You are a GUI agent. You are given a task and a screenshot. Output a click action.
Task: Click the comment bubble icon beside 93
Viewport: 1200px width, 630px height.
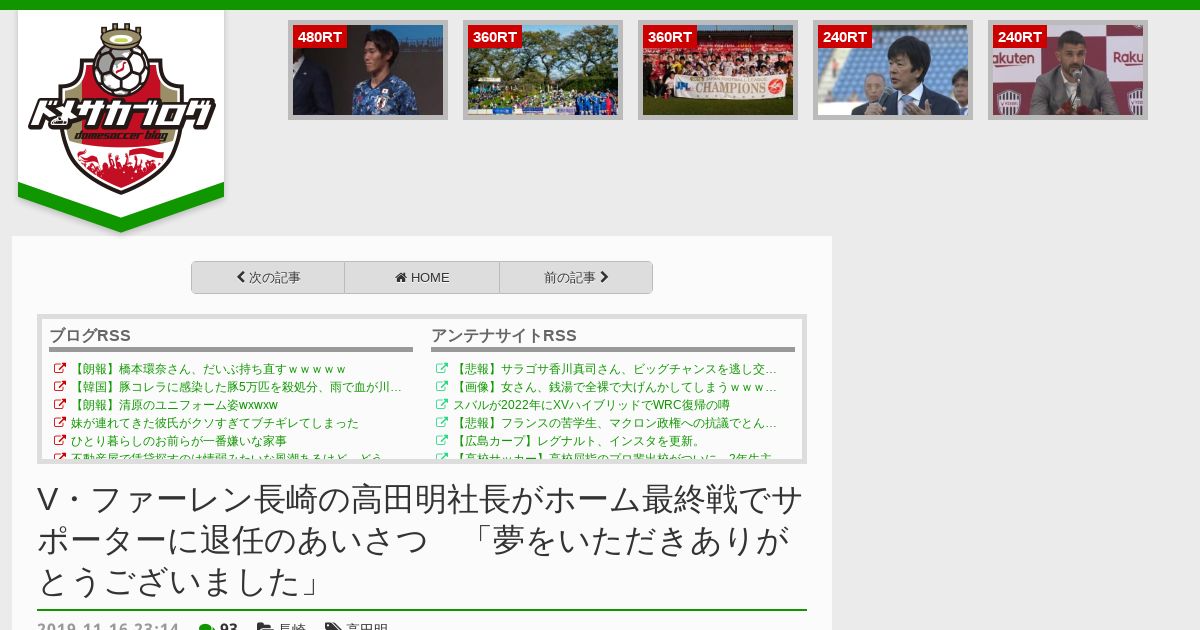pos(206,628)
